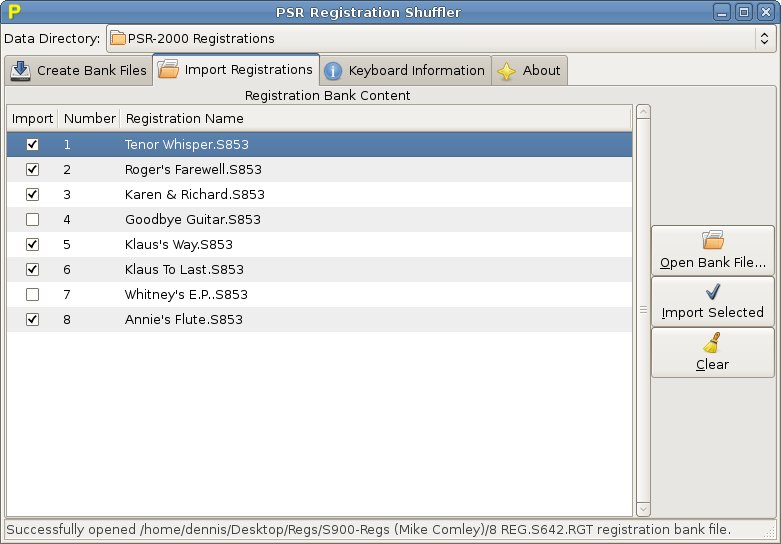Check the import box for Whitney's E.P..S853
781x544 pixels.
pyautogui.click(x=32, y=295)
